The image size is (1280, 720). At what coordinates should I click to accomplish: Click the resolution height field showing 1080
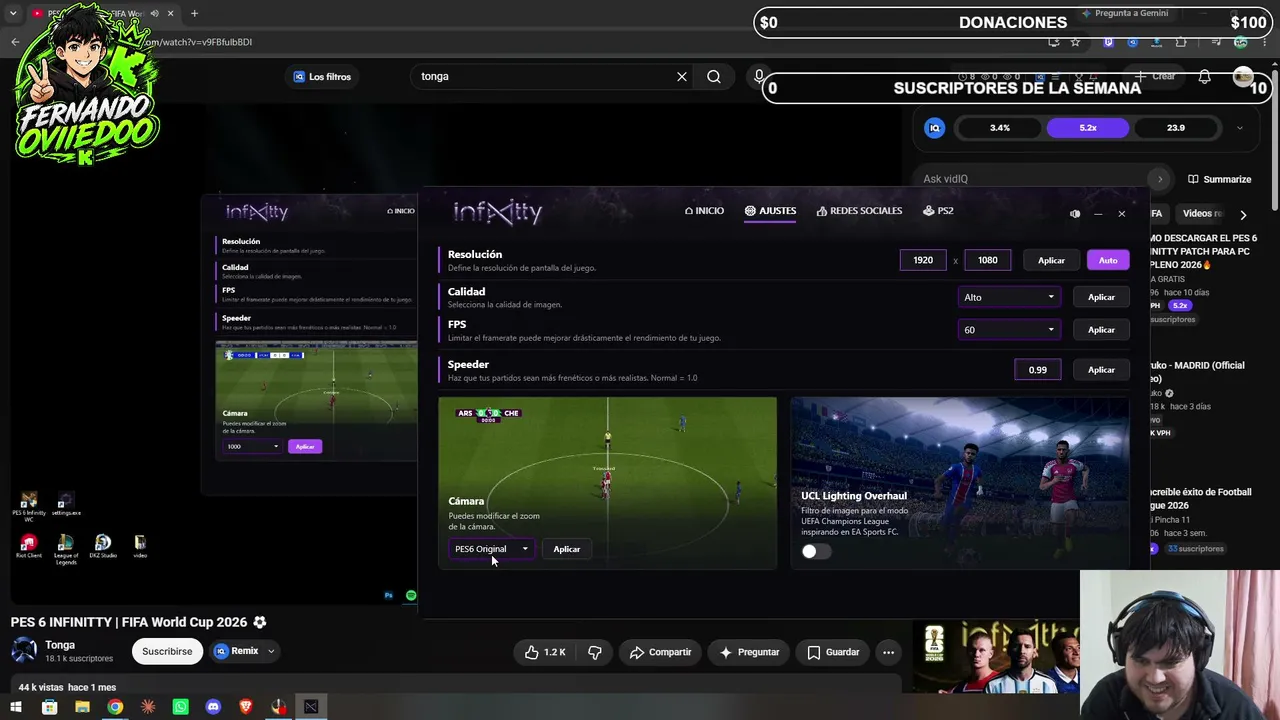click(988, 260)
